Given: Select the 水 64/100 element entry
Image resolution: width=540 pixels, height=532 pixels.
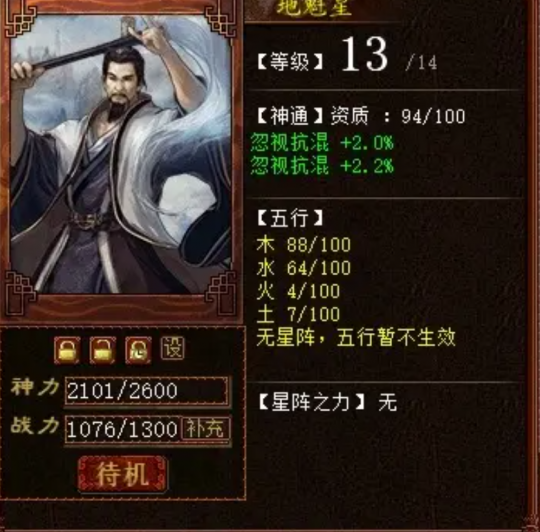Looking at the screenshot, I should click(303, 268).
